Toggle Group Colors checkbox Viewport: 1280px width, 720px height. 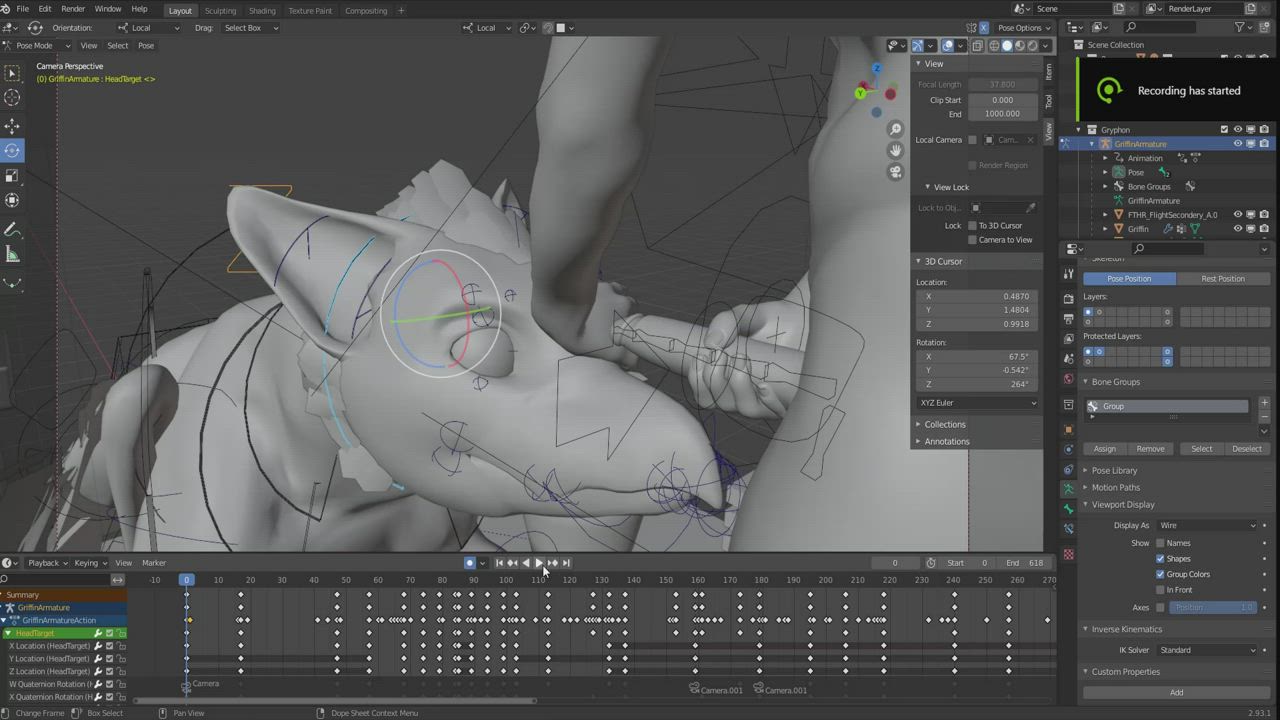(x=1160, y=574)
